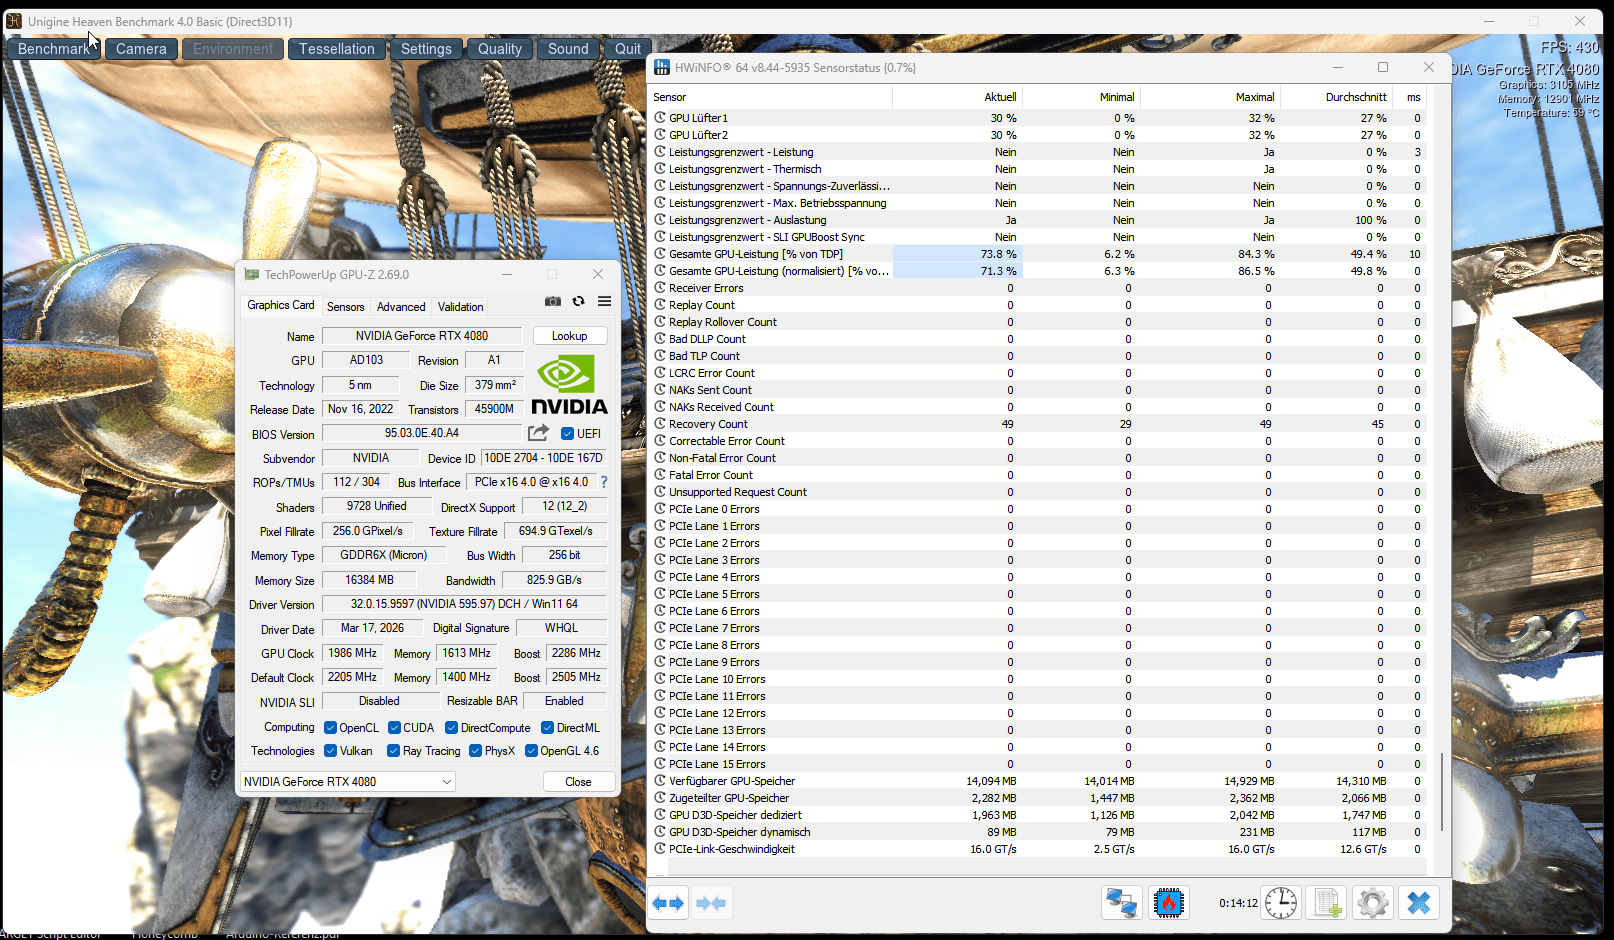Viewport: 1614px width, 940px height.
Task: Toggle the Ray Tracing checkbox
Action: (x=393, y=751)
